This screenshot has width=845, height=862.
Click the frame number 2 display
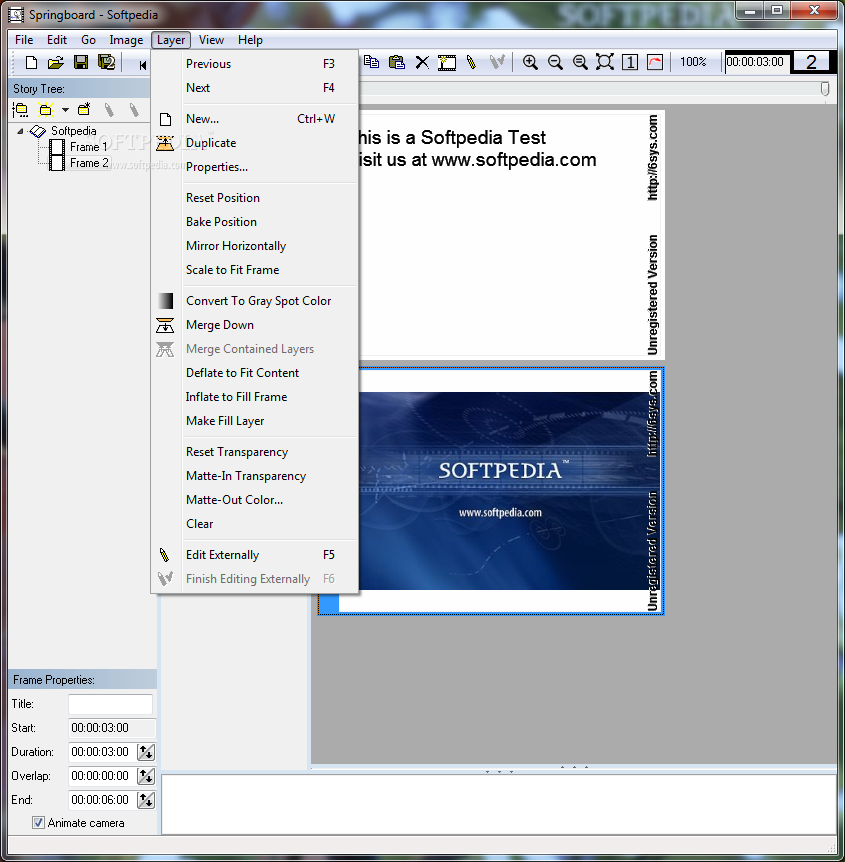[810, 62]
